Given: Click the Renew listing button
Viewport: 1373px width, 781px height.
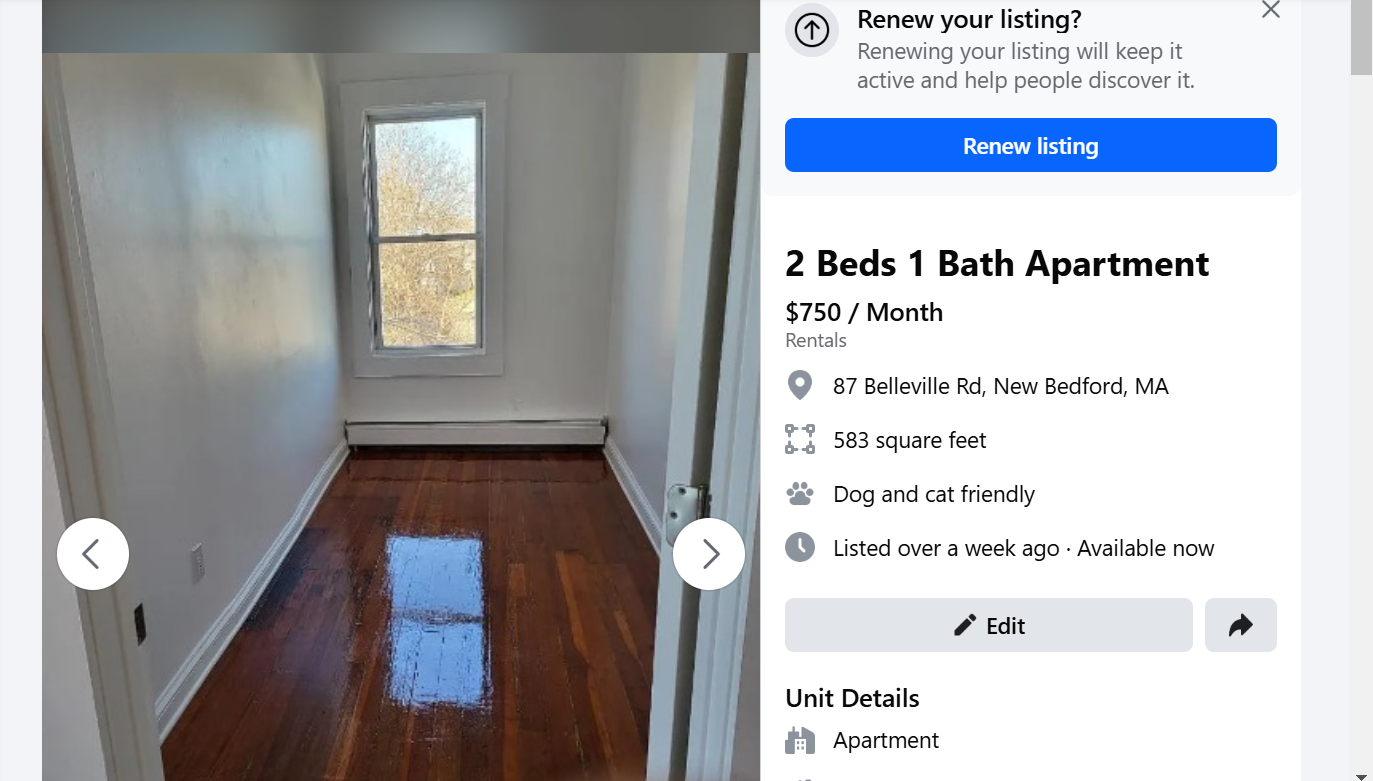Looking at the screenshot, I should (x=1030, y=145).
